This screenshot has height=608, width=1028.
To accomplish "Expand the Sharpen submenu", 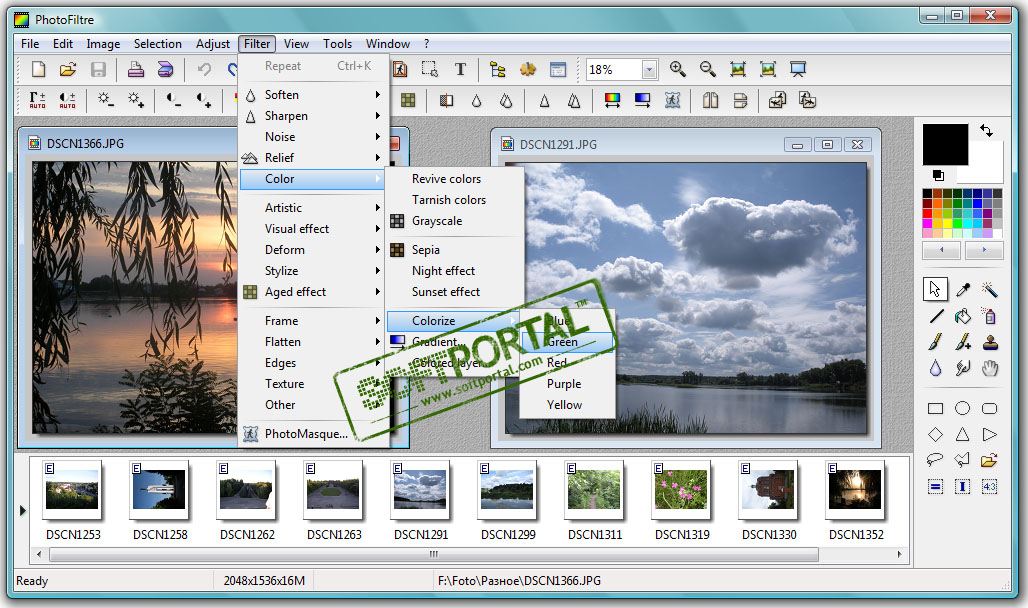I will 313,116.
